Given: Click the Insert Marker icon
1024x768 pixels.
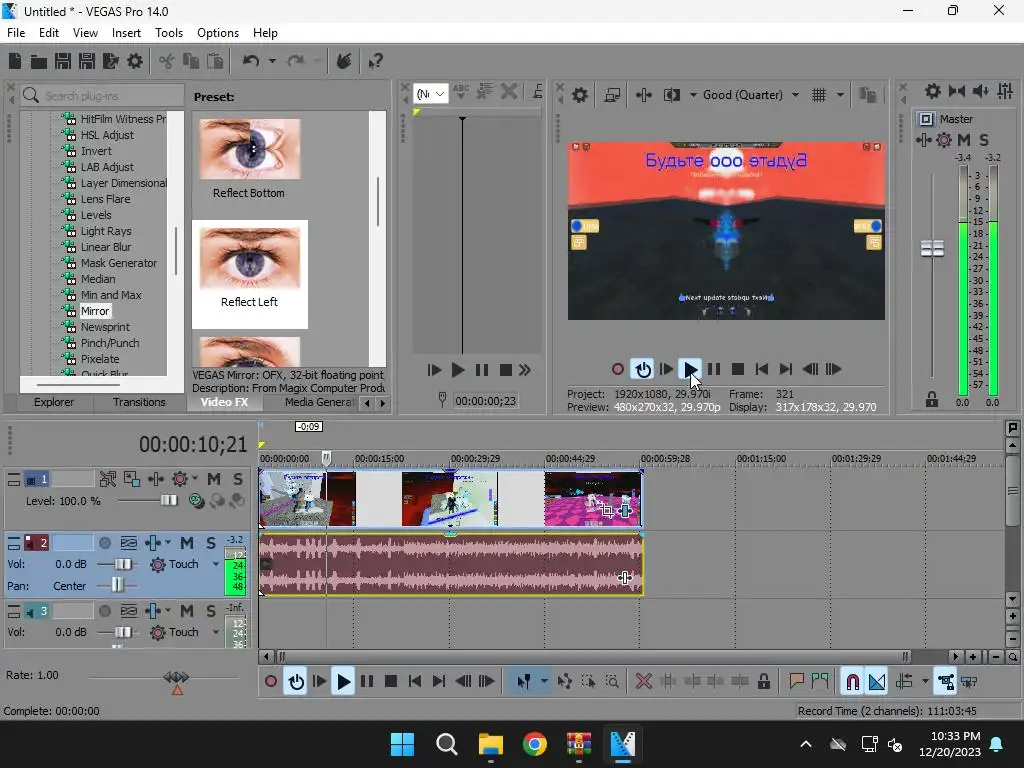Looking at the screenshot, I should coord(796,682).
